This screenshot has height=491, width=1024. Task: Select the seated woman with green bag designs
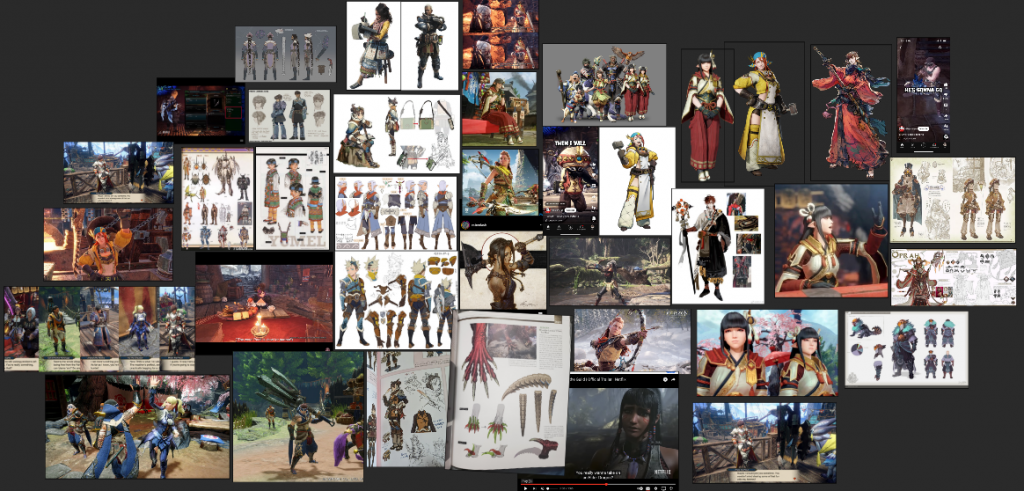tap(397, 134)
